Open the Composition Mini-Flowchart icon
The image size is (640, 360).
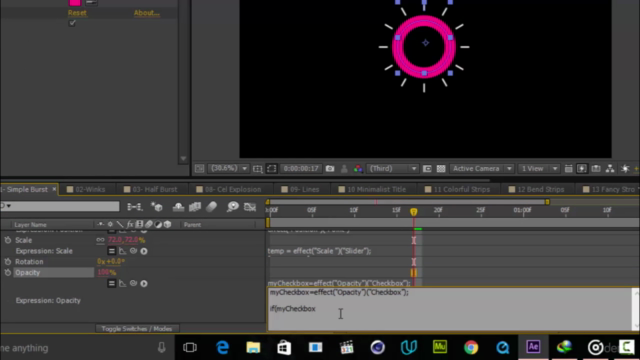point(134,207)
